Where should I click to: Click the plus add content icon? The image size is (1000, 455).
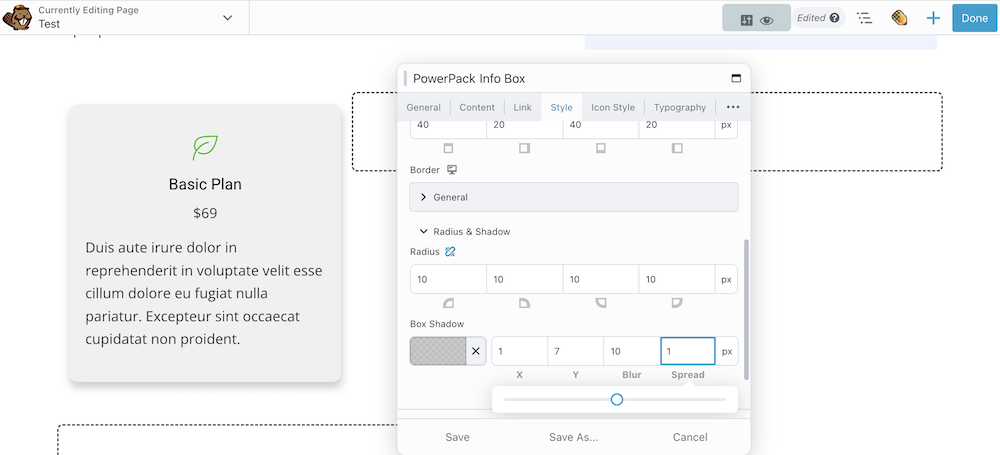(933, 18)
